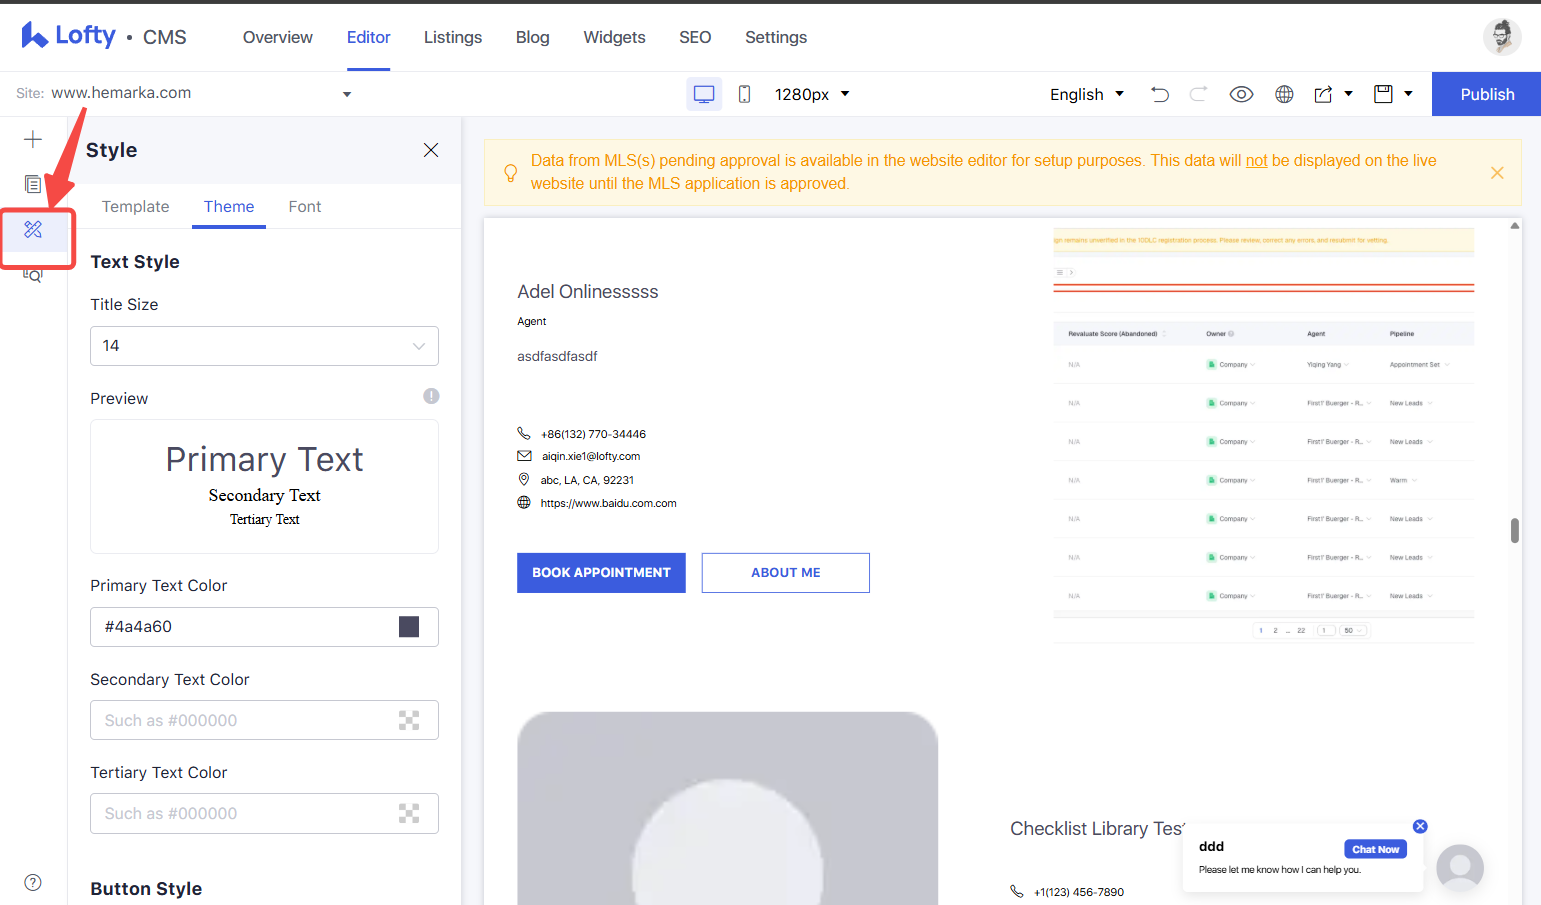
Task: Close the chat popup with X
Action: click(1420, 826)
